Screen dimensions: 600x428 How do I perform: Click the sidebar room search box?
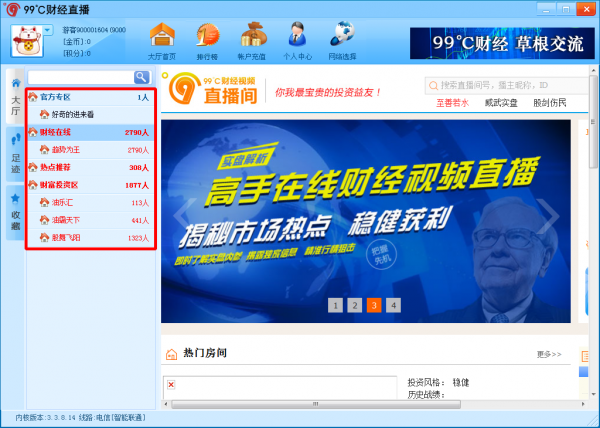[81, 77]
